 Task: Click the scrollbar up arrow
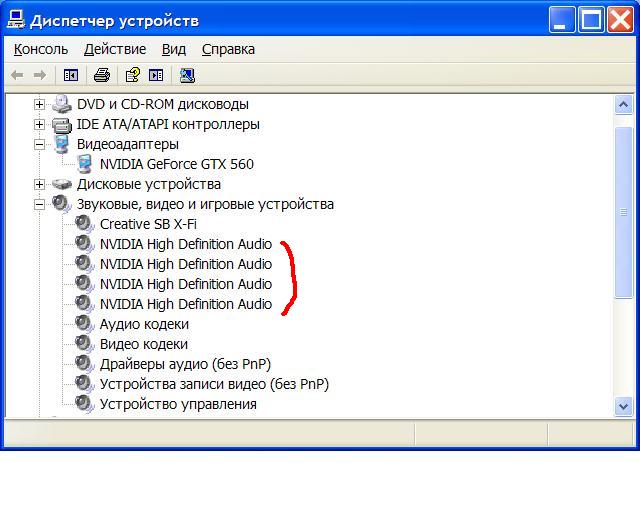click(x=623, y=105)
